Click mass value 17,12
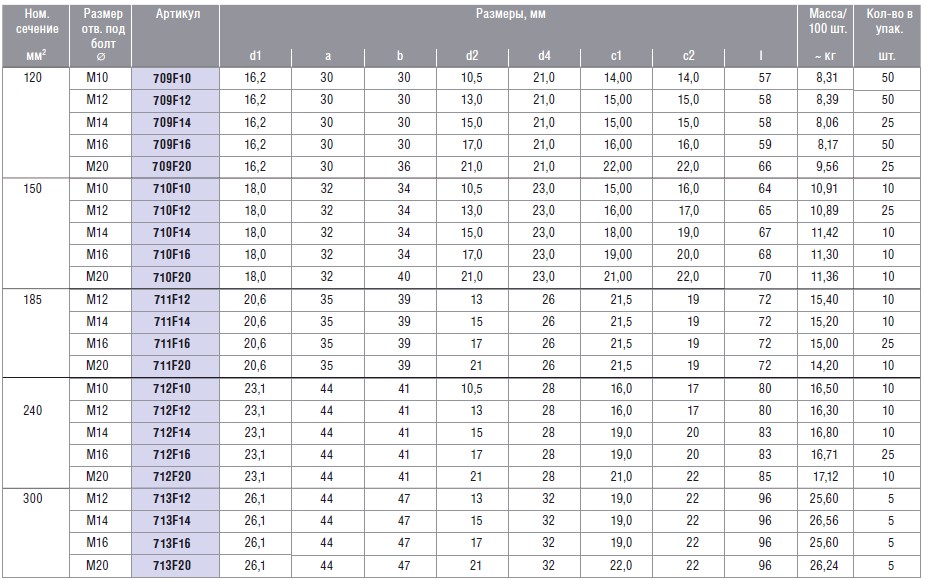The height and width of the screenshot is (579, 925). [x=825, y=476]
